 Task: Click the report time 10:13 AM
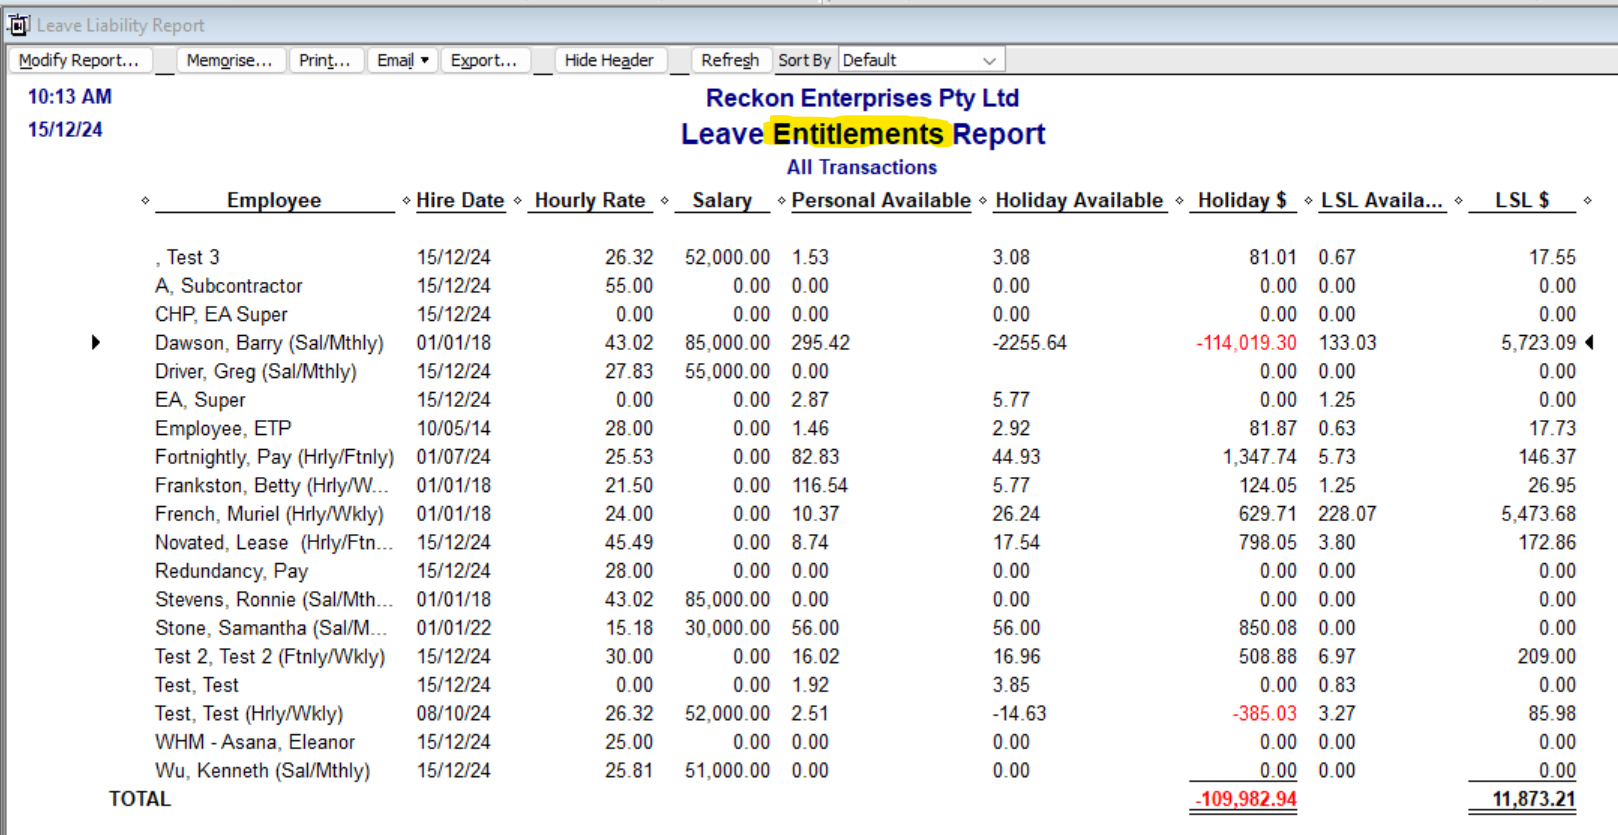(x=70, y=97)
